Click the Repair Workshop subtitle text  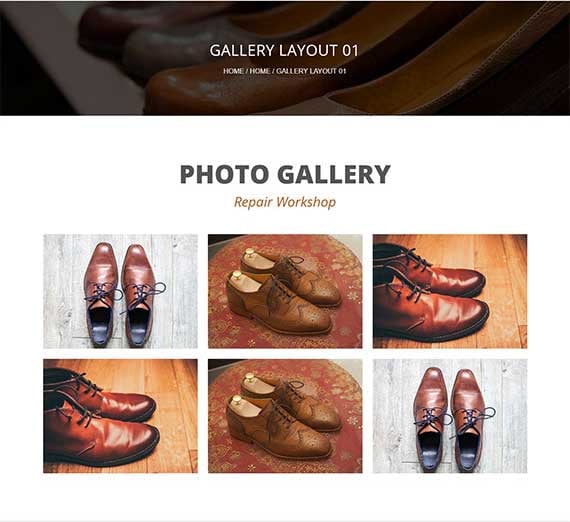click(285, 202)
